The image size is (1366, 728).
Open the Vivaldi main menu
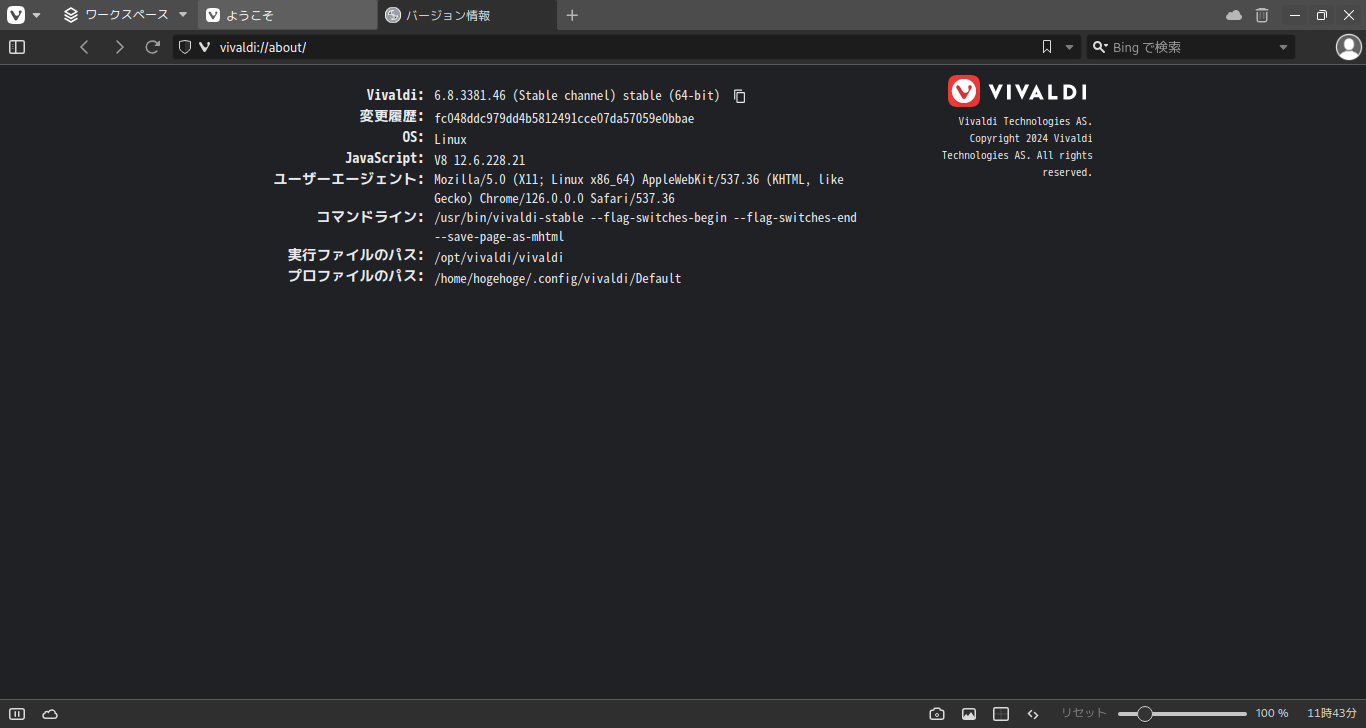click(x=24, y=15)
